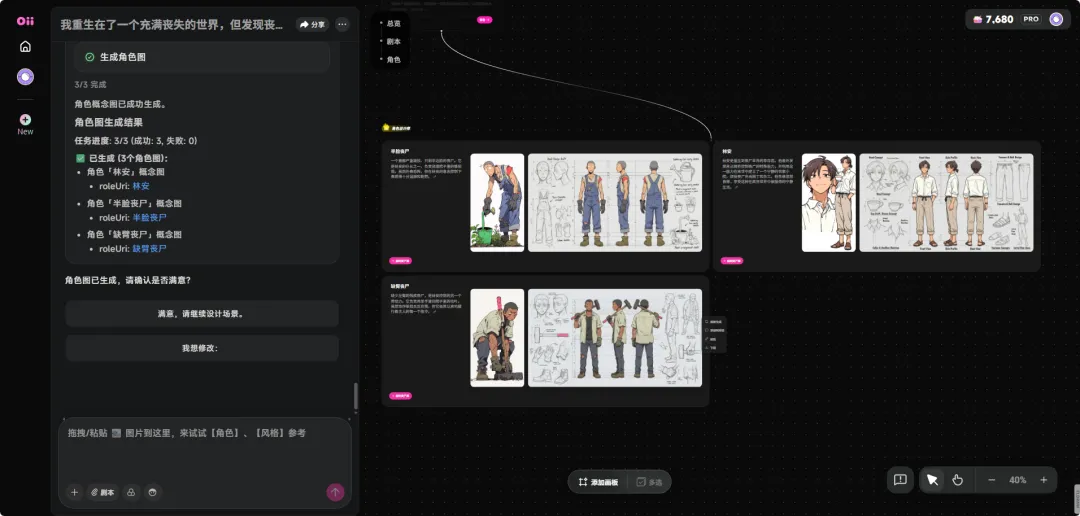Choose 我想修改 reply option
The height and width of the screenshot is (516, 1080).
[202, 348]
